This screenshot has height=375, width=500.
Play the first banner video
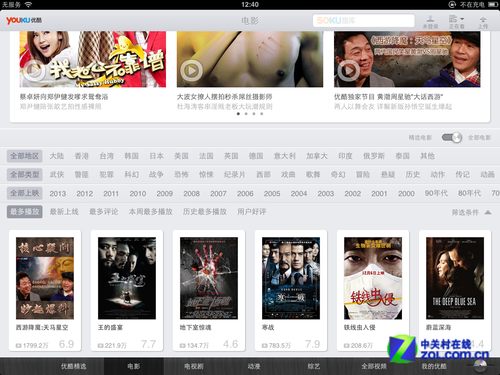pos(34,71)
